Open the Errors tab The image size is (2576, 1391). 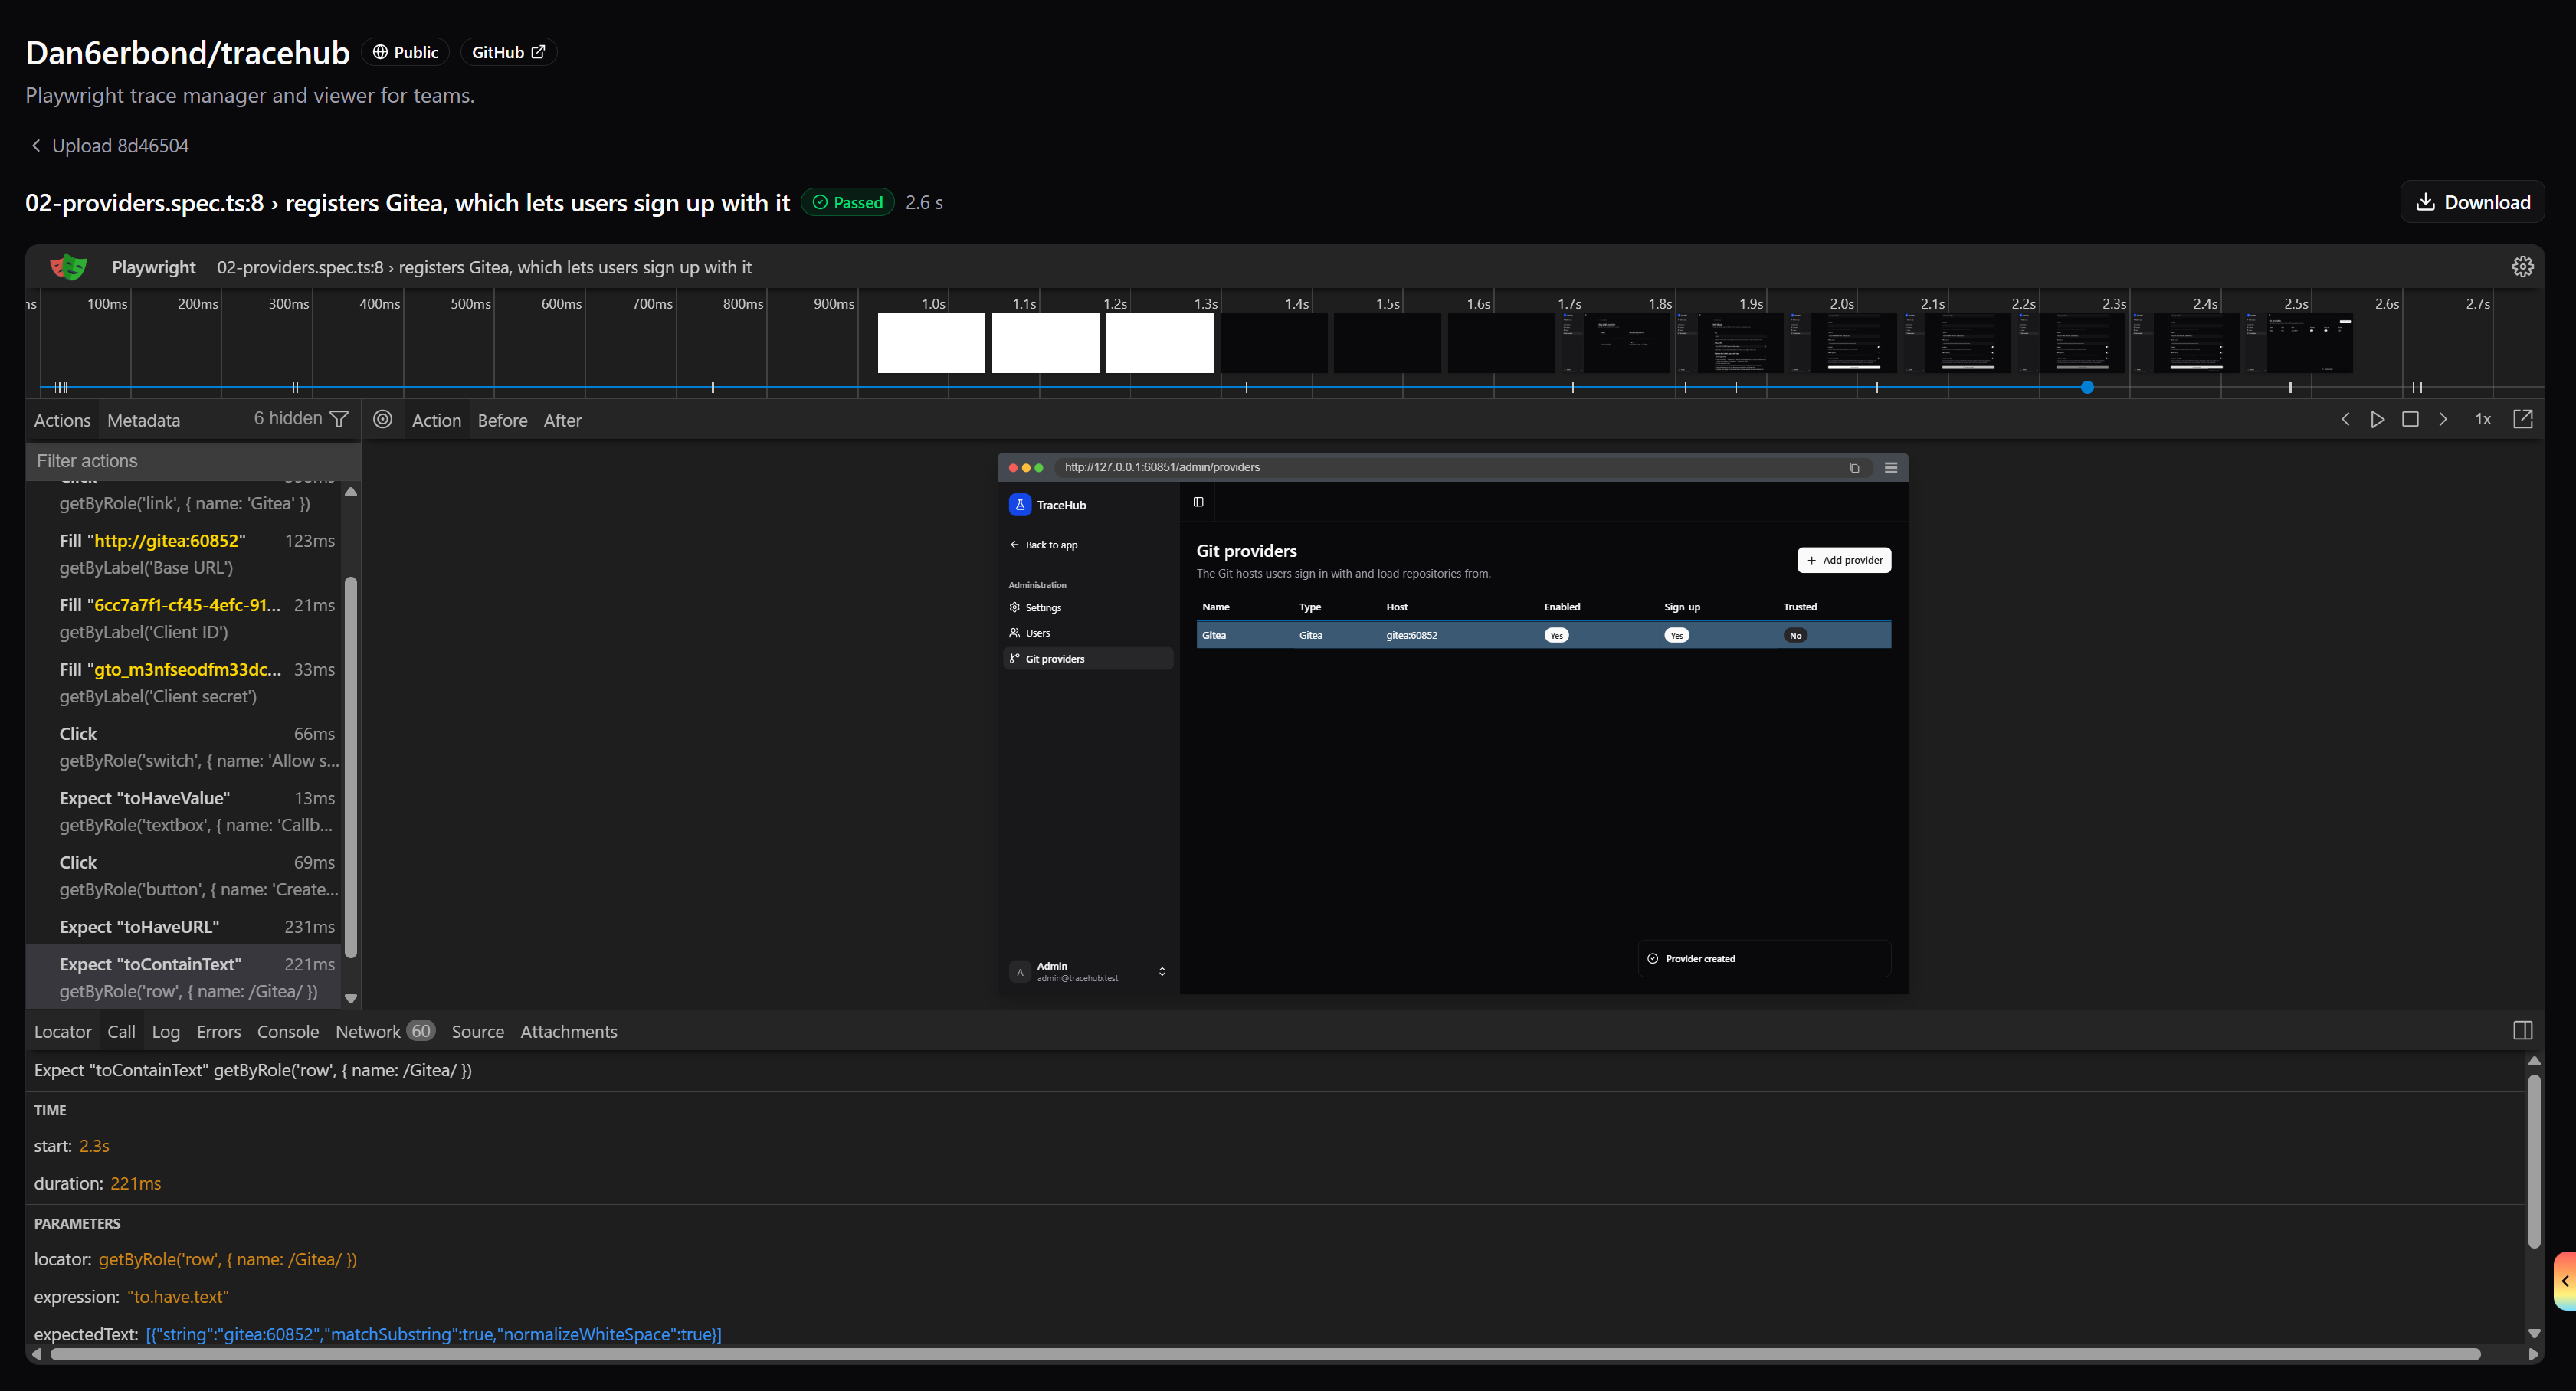tap(218, 1031)
